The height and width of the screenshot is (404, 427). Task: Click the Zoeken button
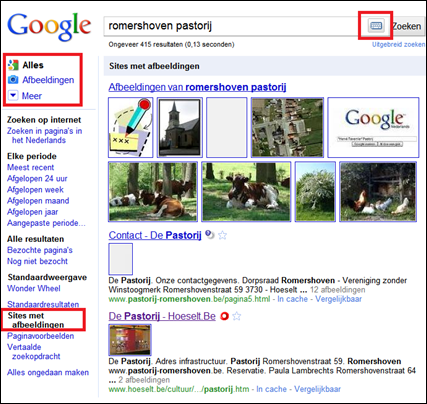click(407, 26)
